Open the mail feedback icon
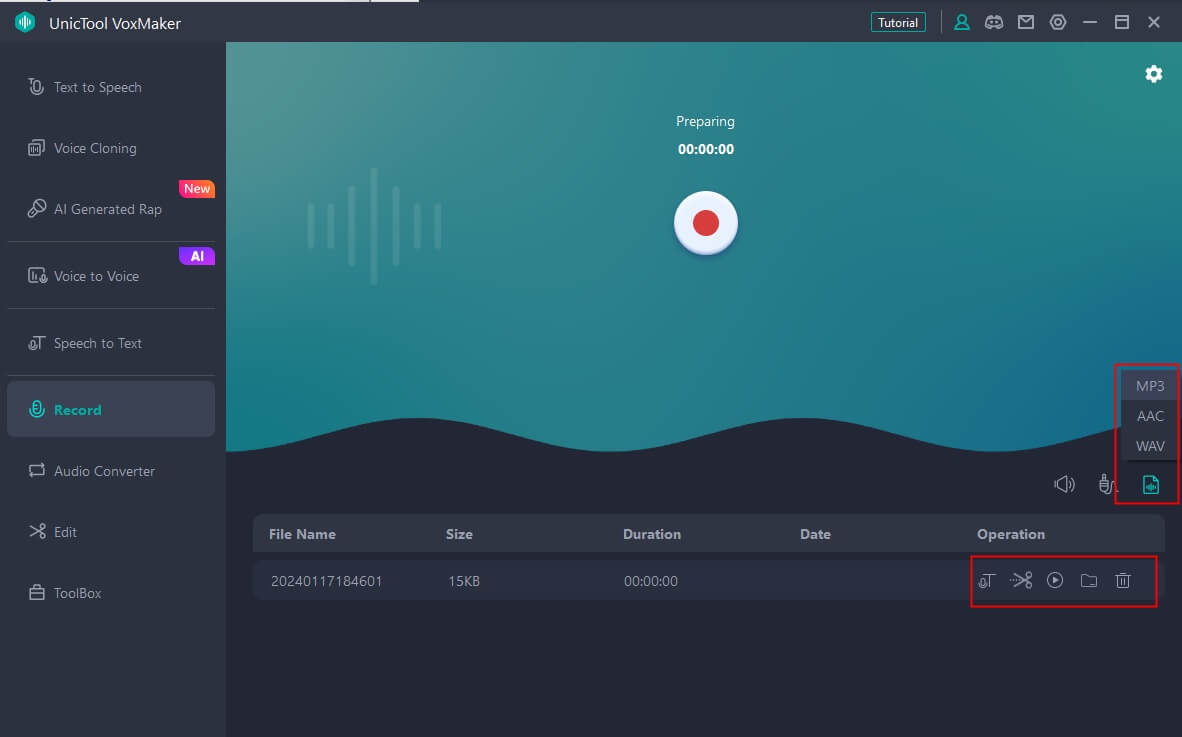 [1026, 23]
